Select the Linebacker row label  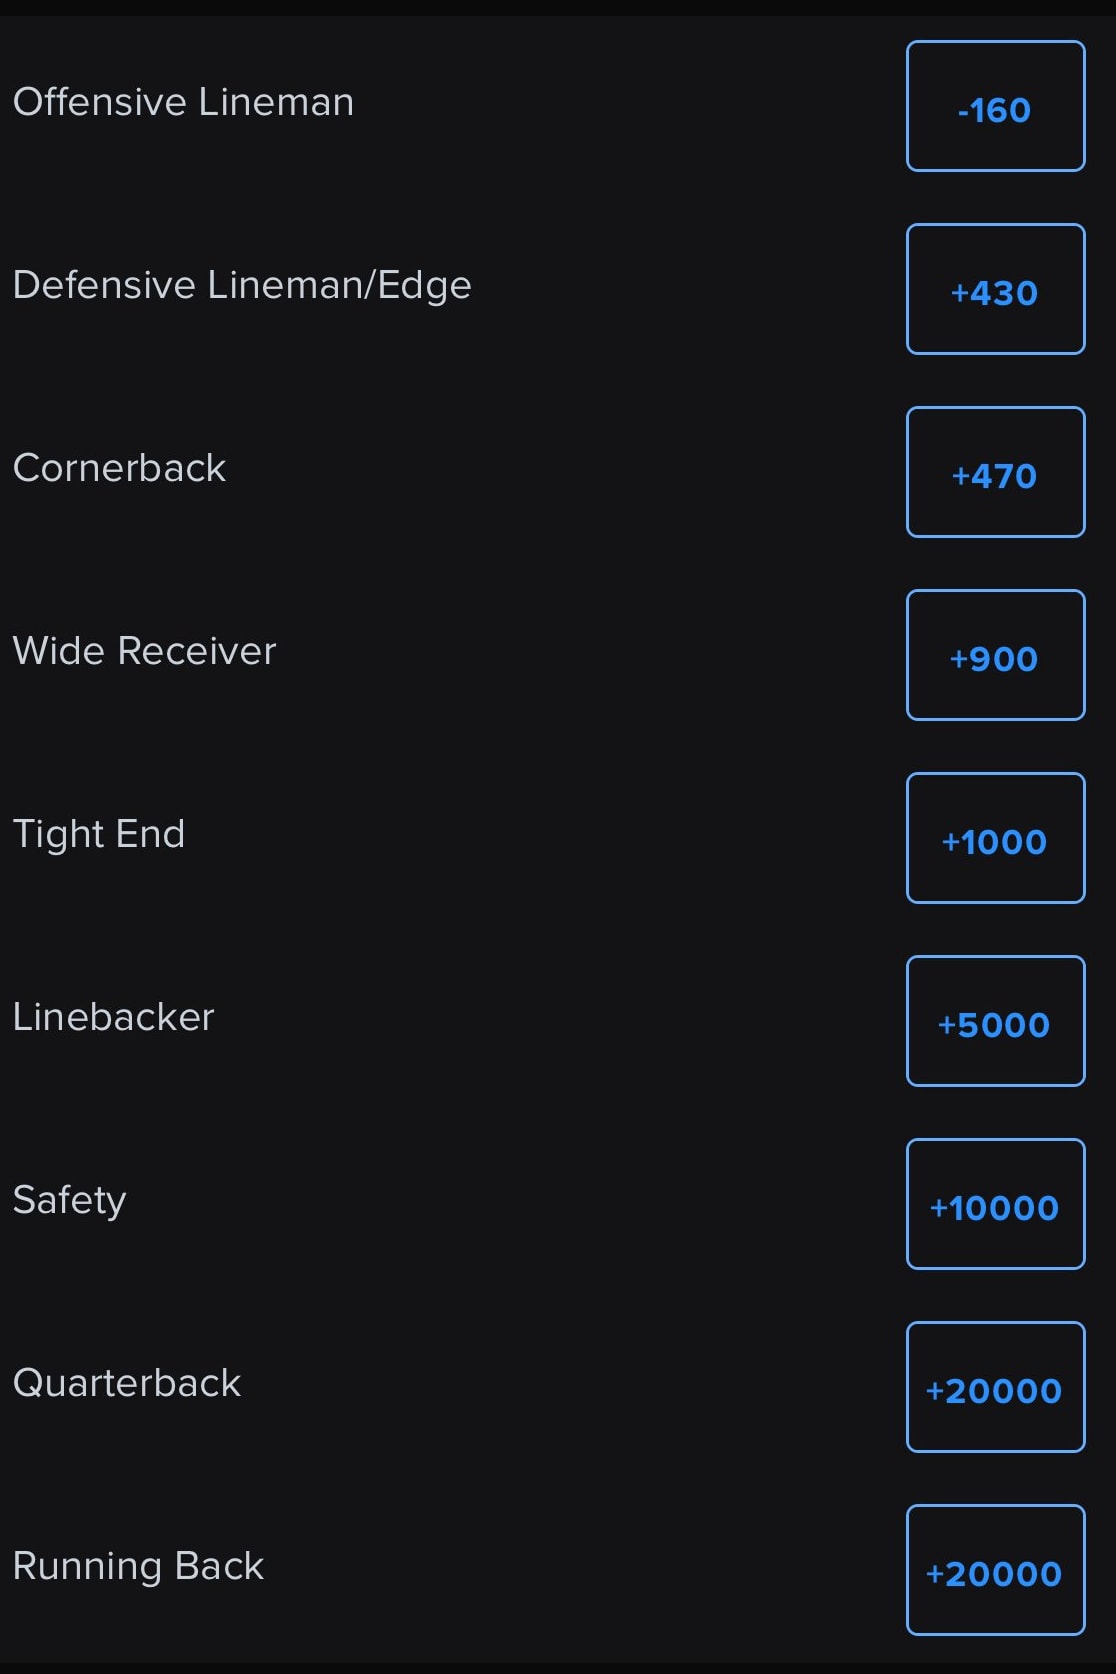[x=113, y=1017]
